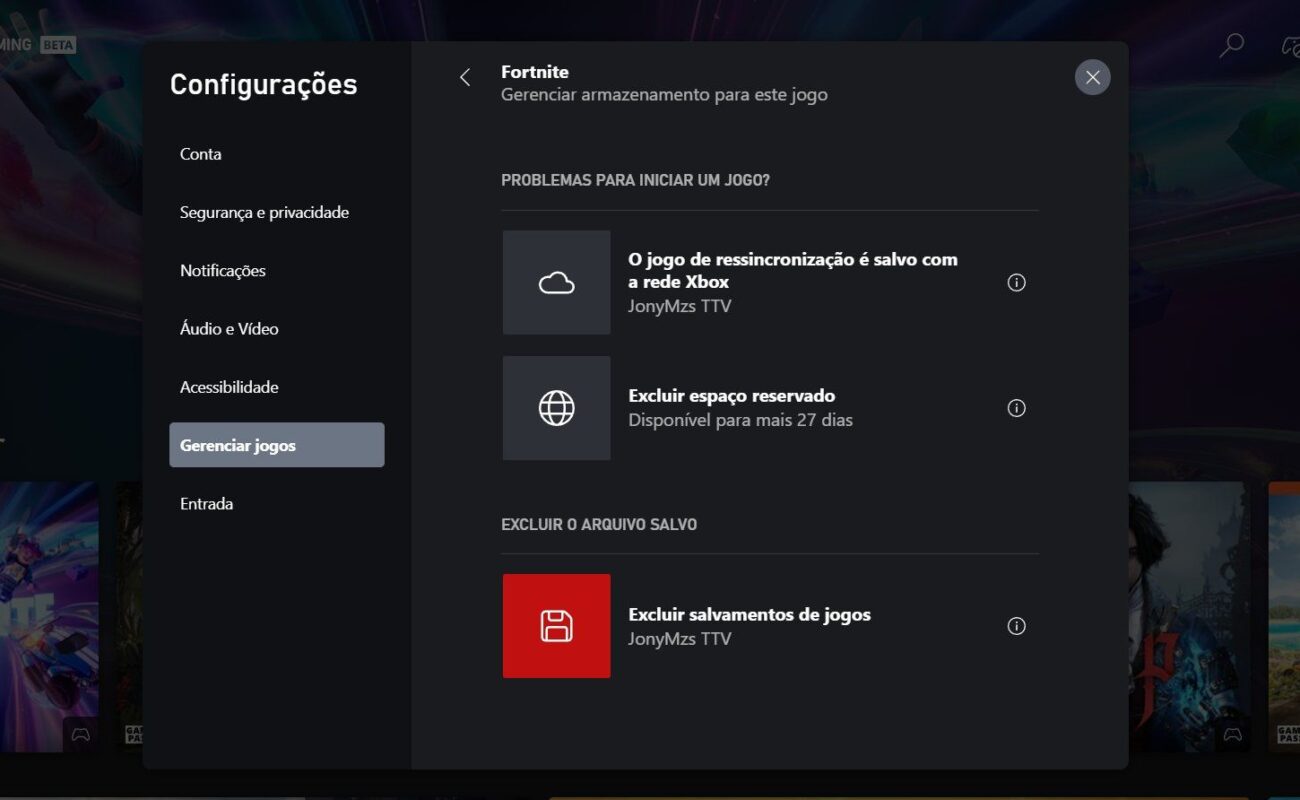The width and height of the screenshot is (1300, 800).
Task: Close the settings dialog with X button
Action: 1092,77
